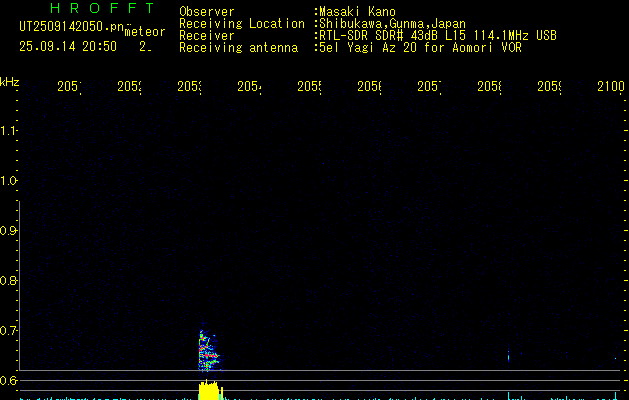Select '5el Yagi Az 20 for Aomori VOR' text
629x400 pixels.
[x=420, y=48]
